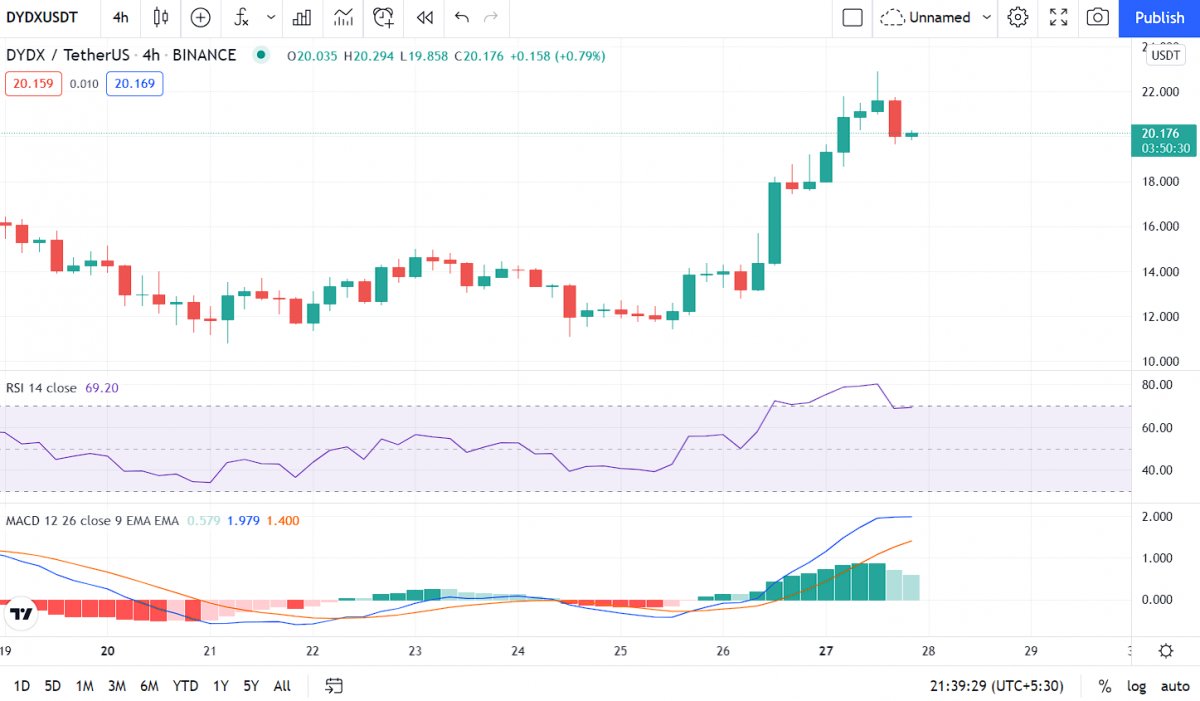Set the date range to All
Image resolution: width=1200 pixels, height=701 pixels.
(282, 686)
